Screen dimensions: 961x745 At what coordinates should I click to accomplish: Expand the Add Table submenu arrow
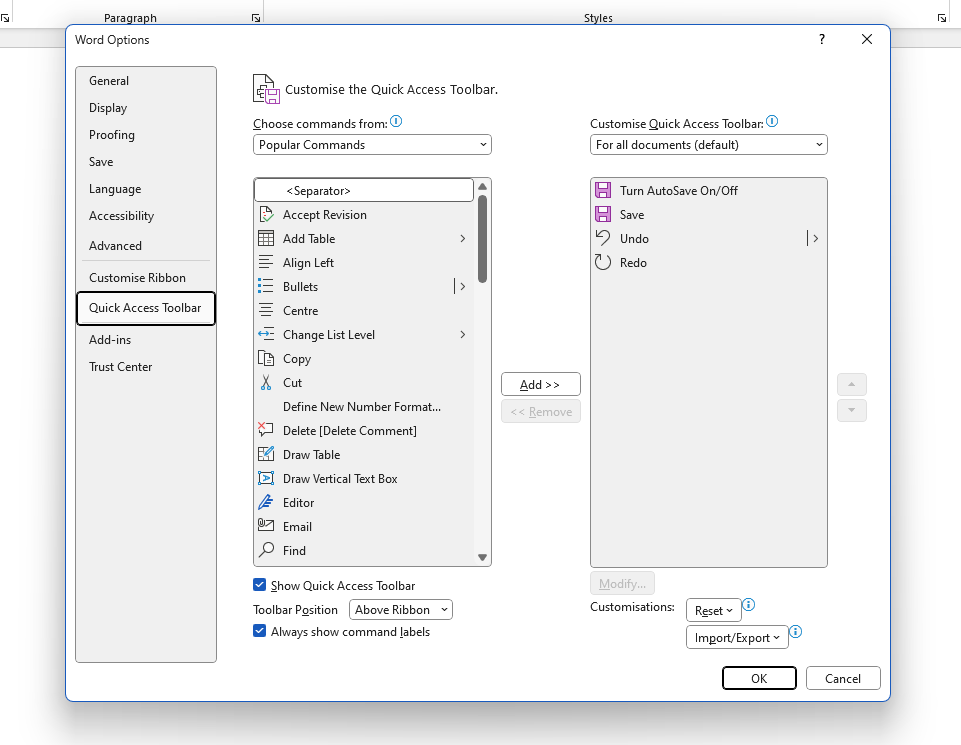463,238
